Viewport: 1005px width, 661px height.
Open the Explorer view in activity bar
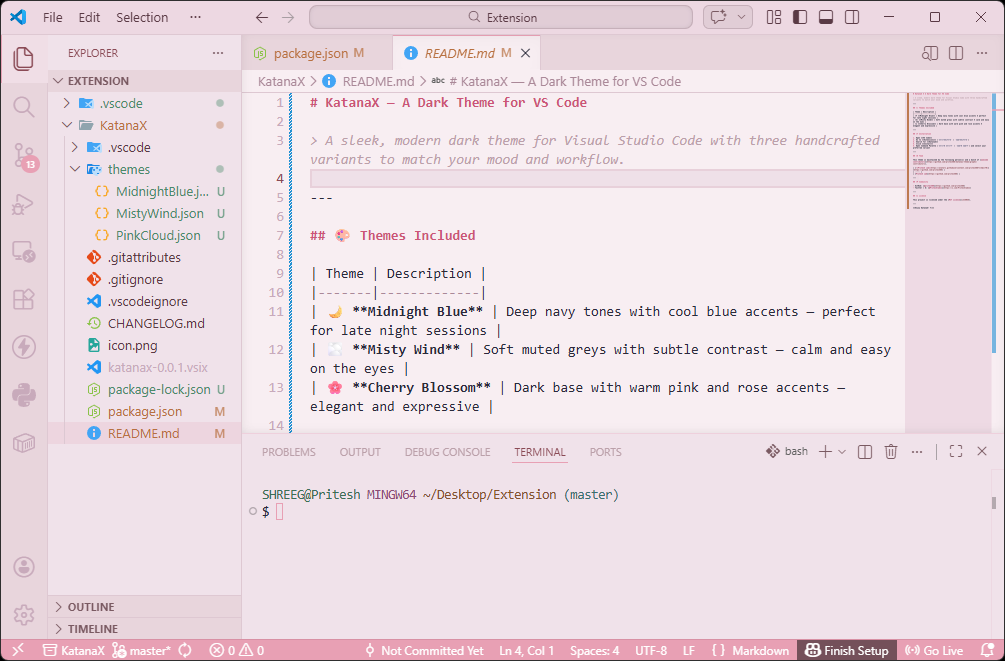coord(24,58)
